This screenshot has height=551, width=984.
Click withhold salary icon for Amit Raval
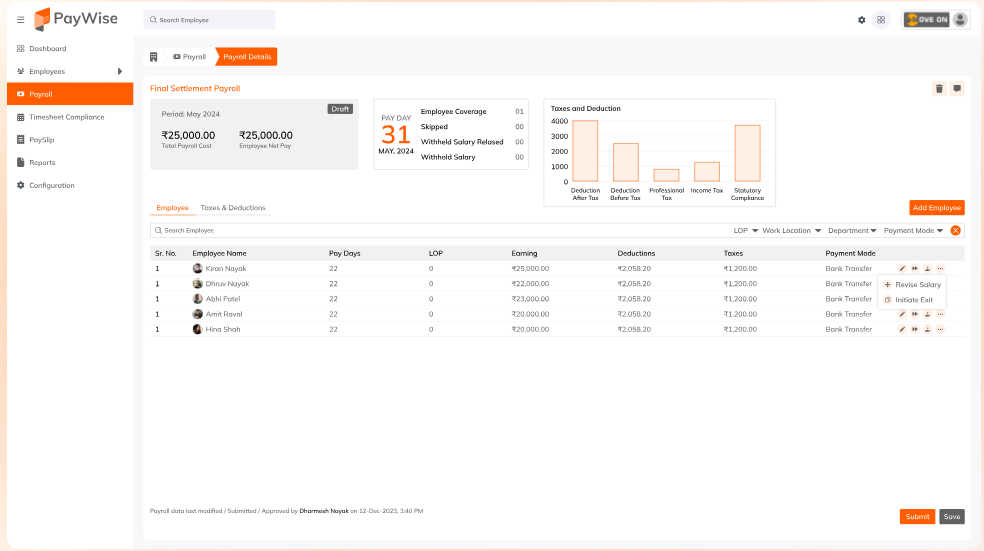[928, 314]
